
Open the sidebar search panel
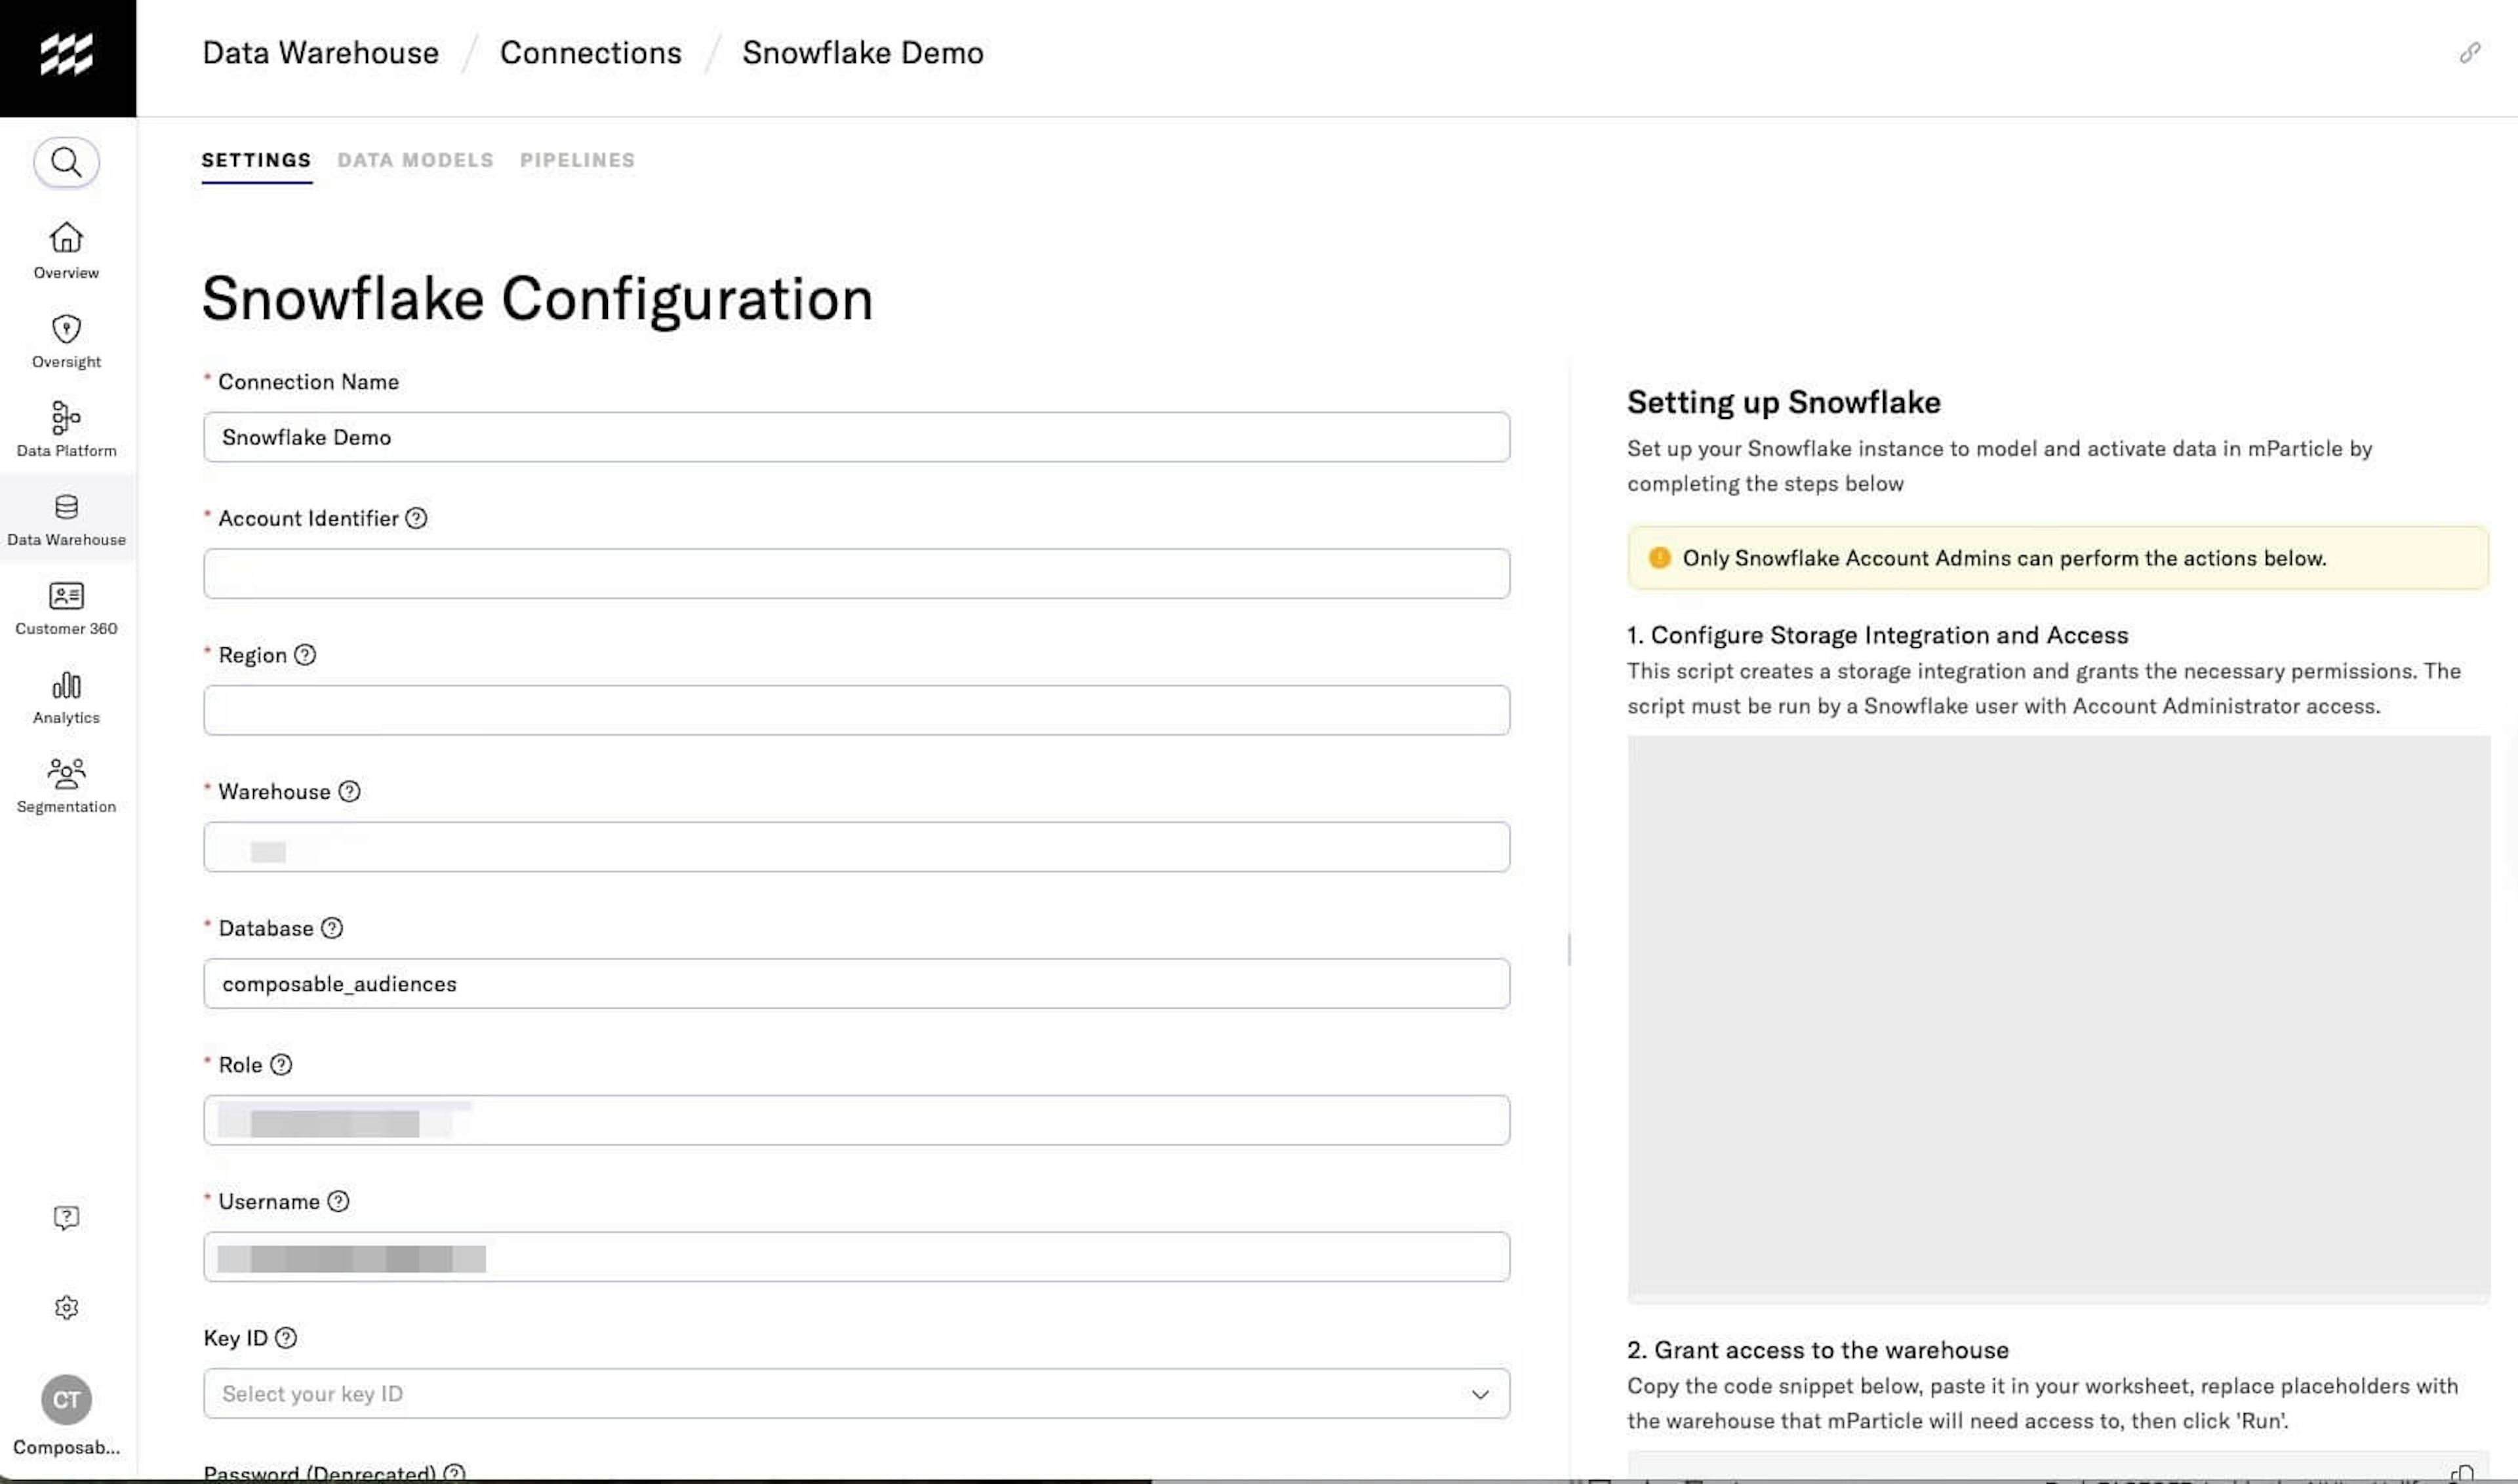[66, 161]
